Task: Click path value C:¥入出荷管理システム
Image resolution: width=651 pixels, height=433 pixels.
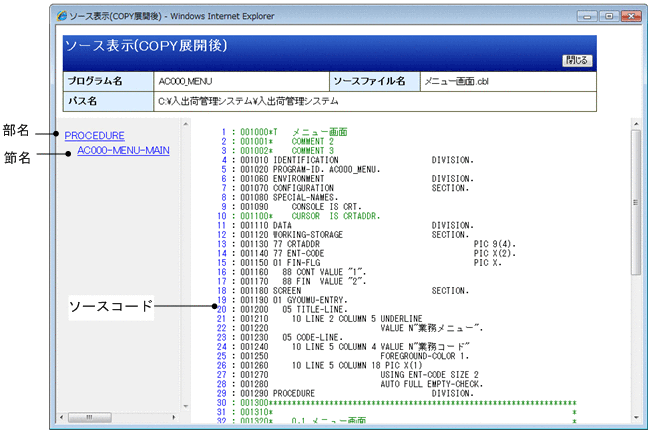Action: click(x=248, y=101)
